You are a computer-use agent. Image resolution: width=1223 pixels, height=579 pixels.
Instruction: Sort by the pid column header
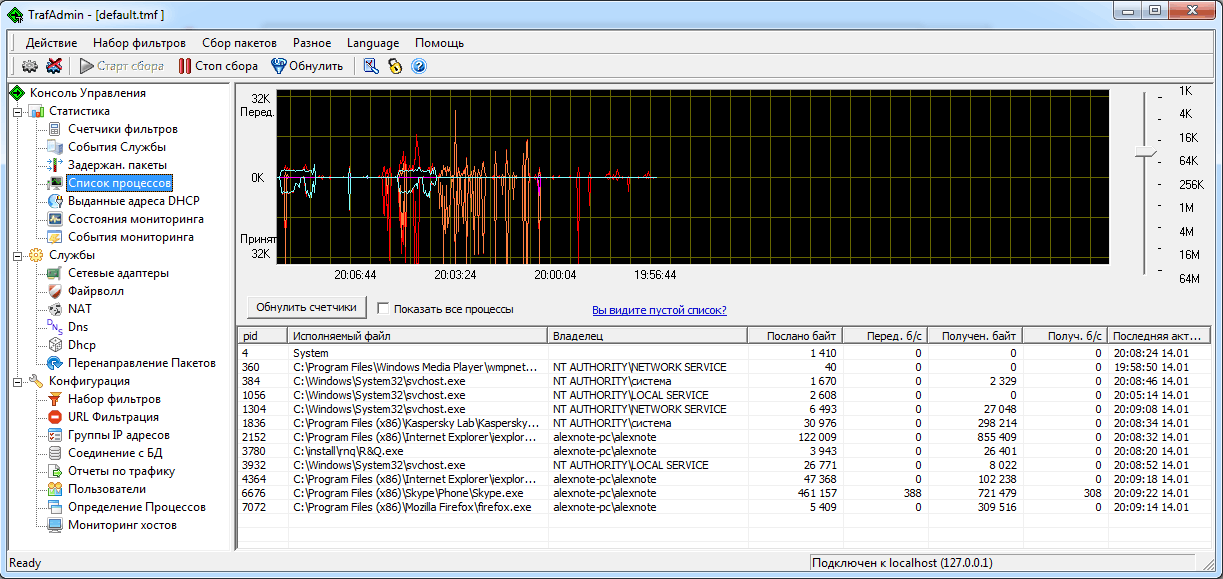(x=263, y=336)
